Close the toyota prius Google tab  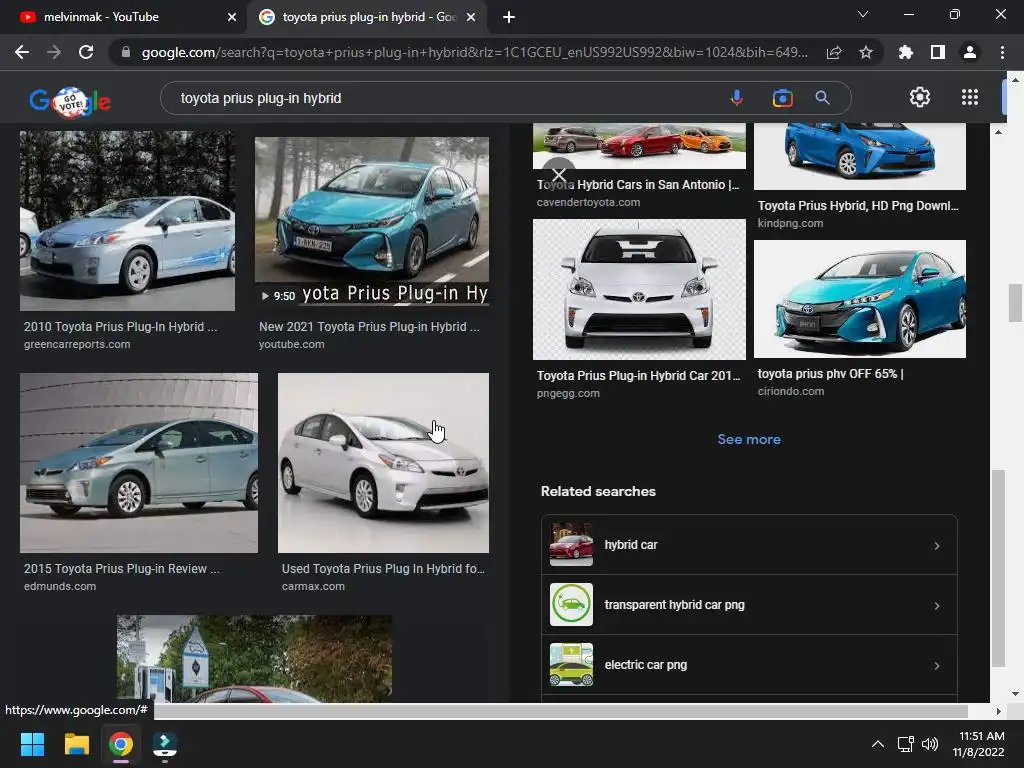click(x=471, y=17)
